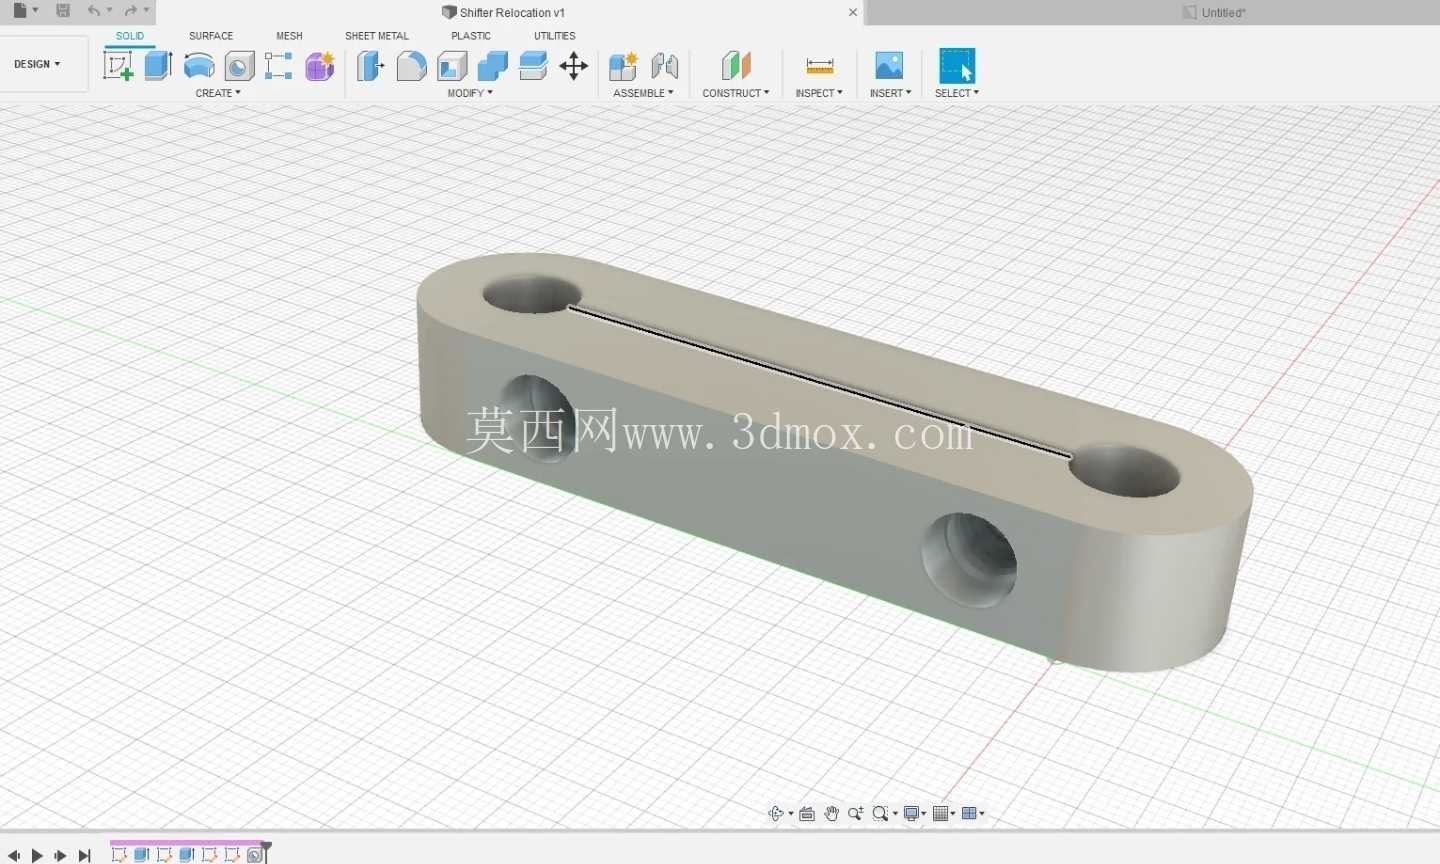Select the Zoom tool with plus

tap(856, 813)
